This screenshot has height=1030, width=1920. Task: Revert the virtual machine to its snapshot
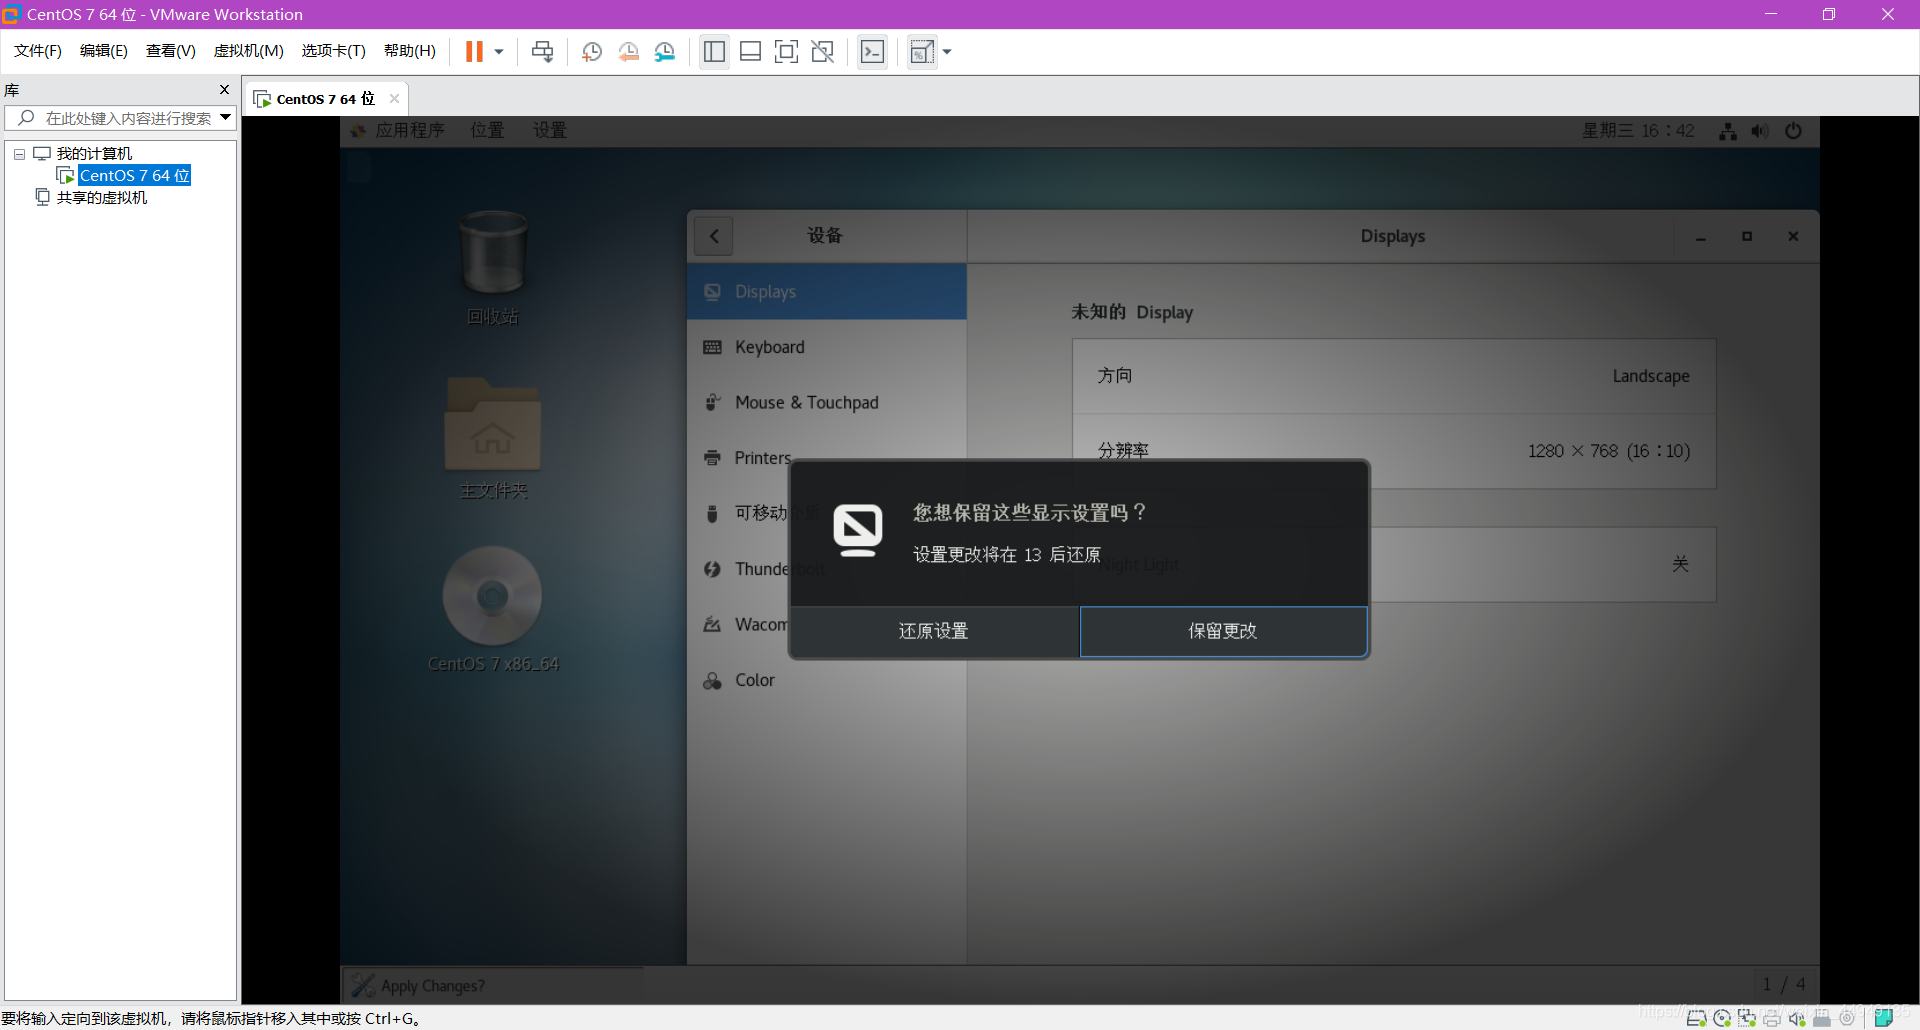tap(629, 51)
